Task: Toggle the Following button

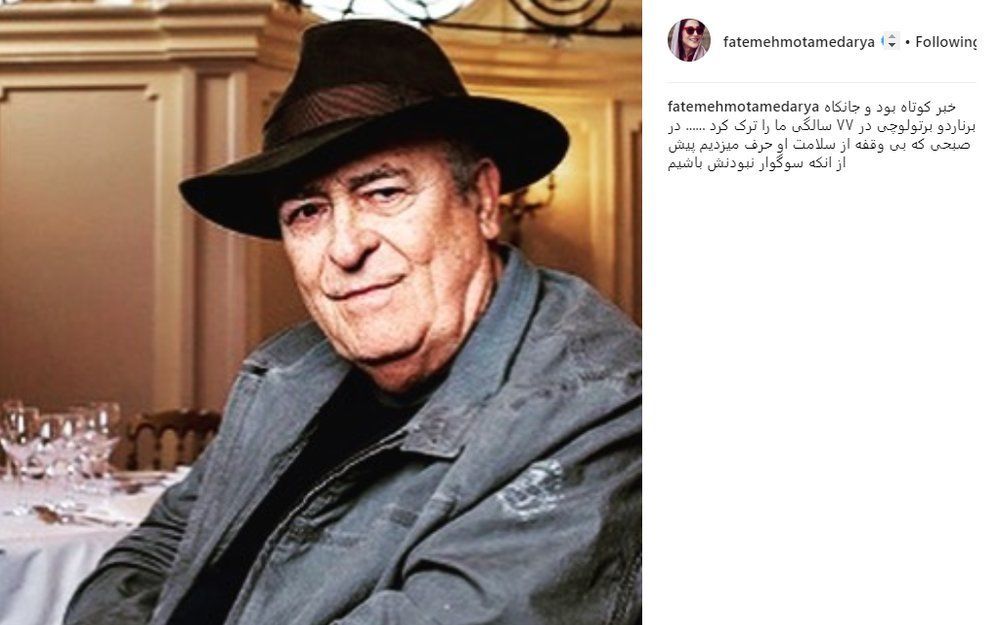Action: coord(945,42)
